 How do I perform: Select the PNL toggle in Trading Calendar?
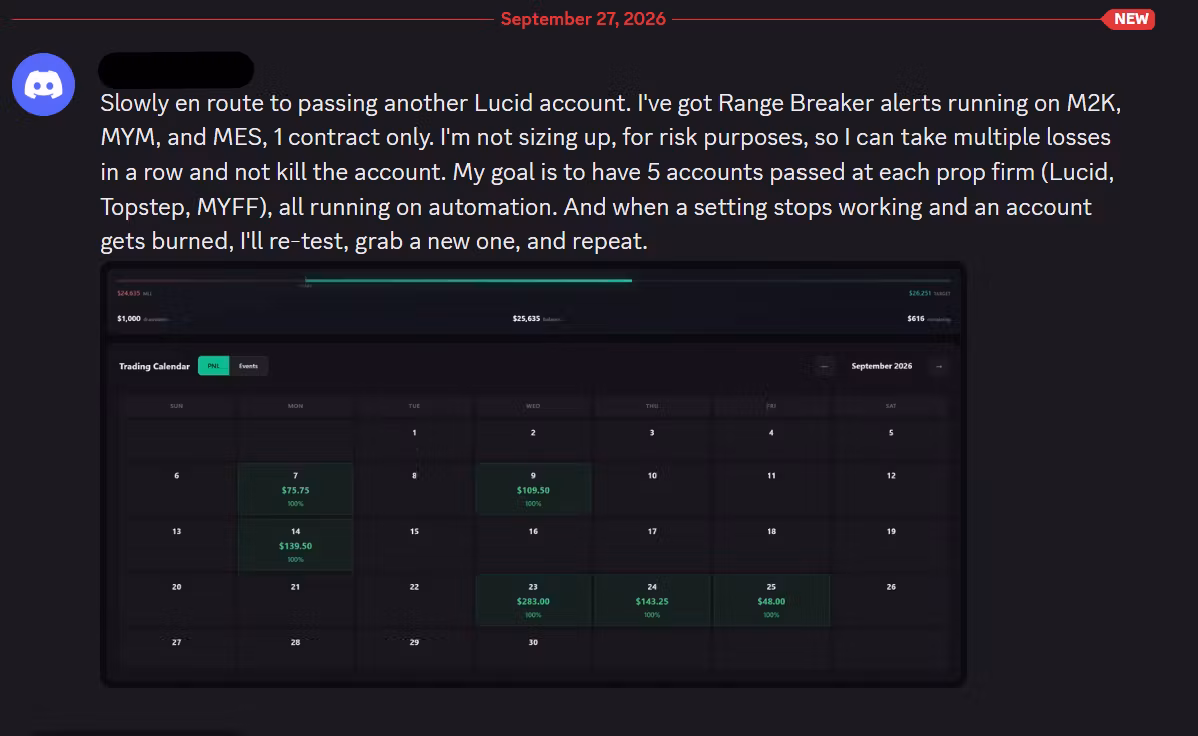213,366
